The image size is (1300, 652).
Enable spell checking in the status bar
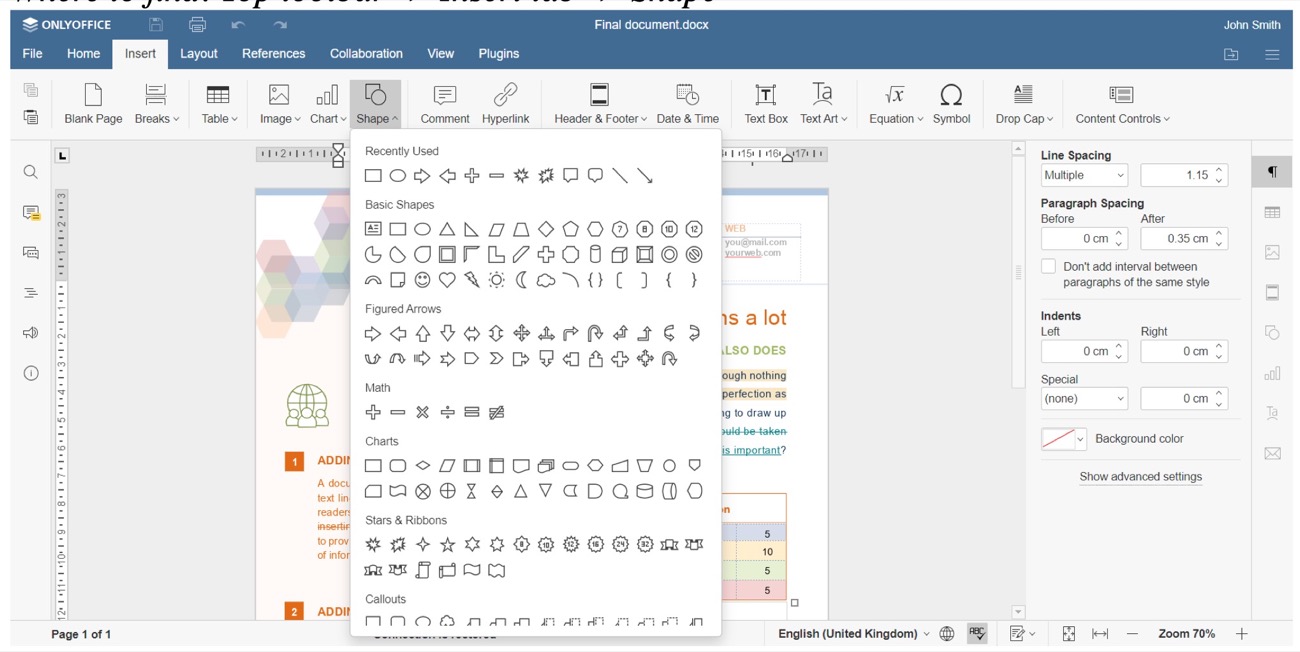[977, 633]
